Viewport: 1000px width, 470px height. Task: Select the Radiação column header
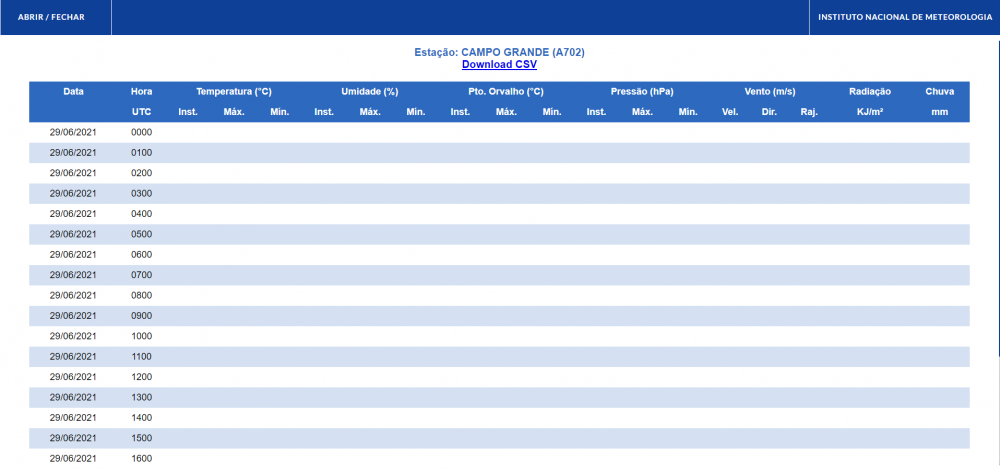870,91
